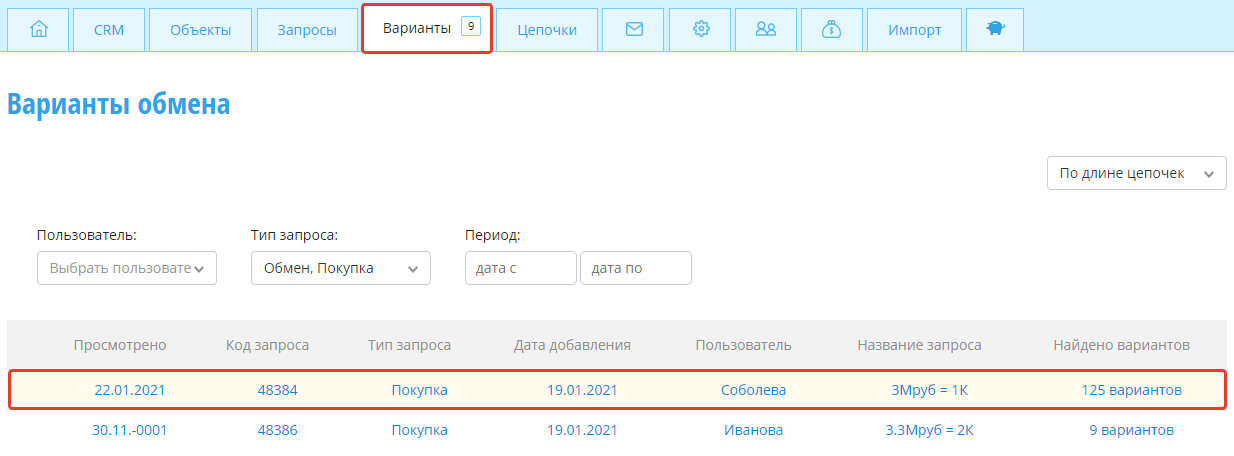Go to the Запросы tab

(307, 30)
